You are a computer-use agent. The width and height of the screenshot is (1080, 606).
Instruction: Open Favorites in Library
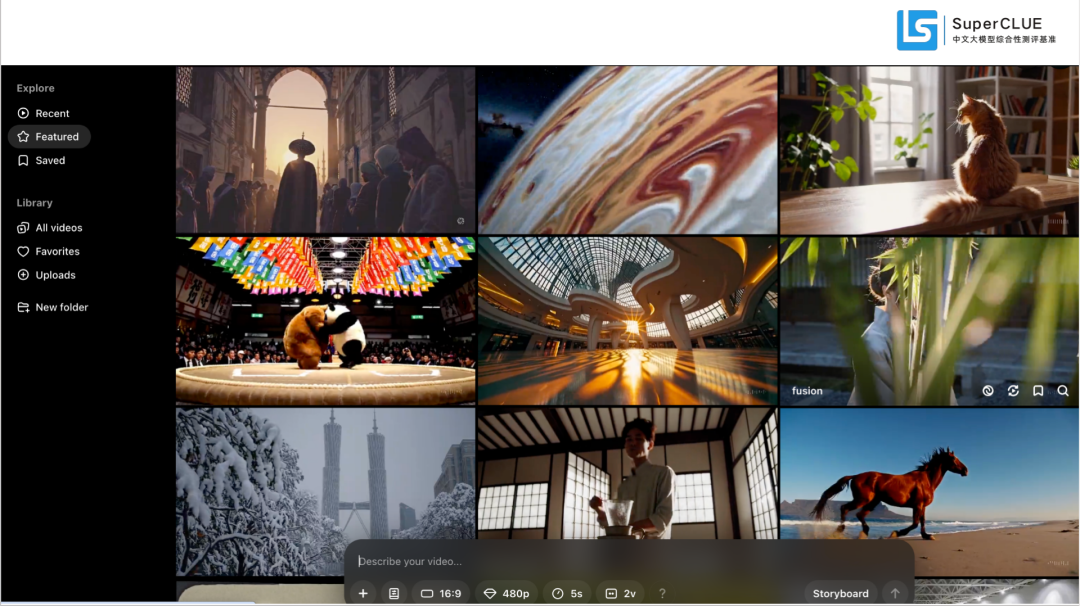pos(50,251)
